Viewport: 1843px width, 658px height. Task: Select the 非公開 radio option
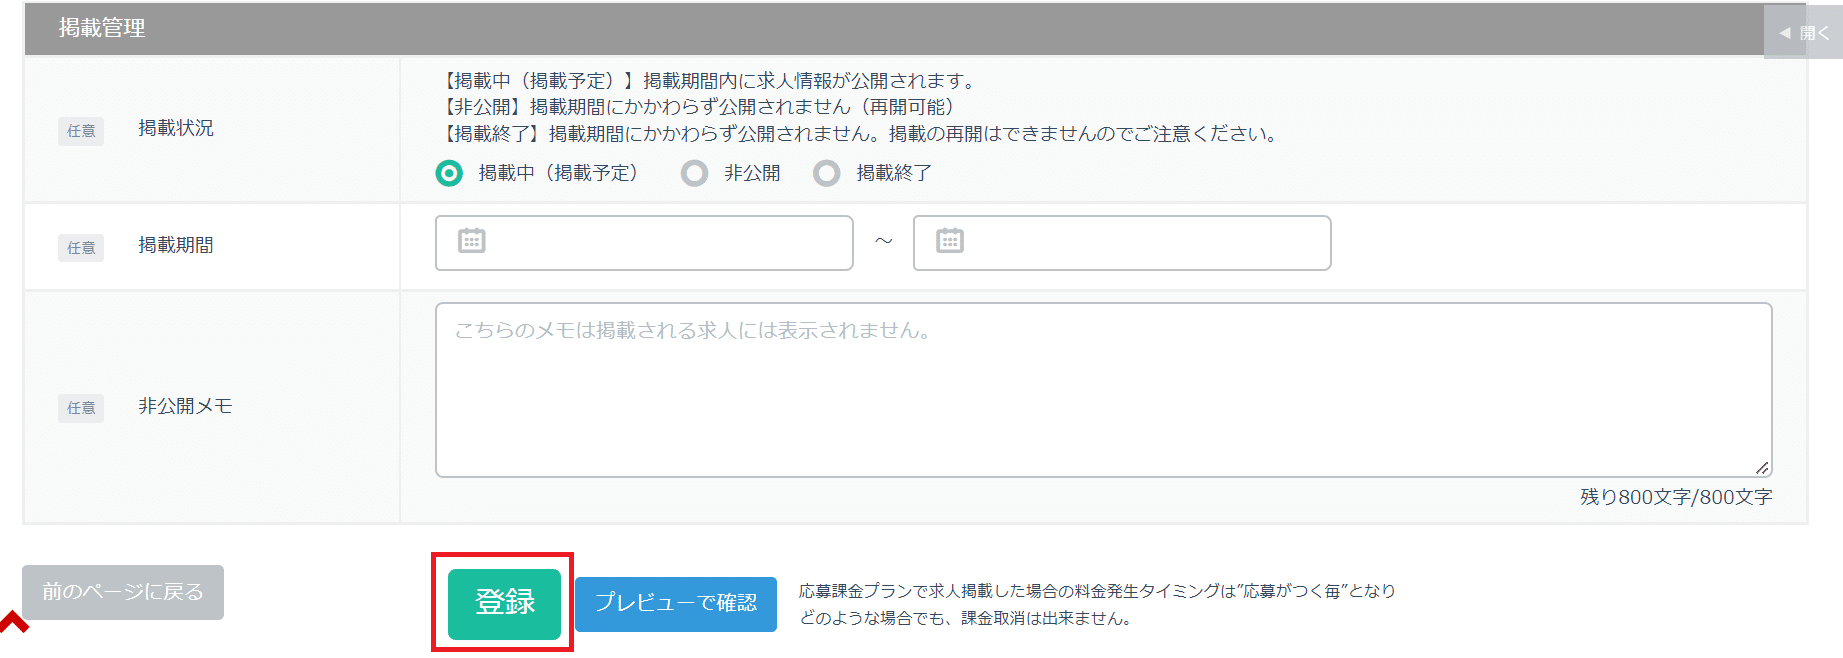tap(694, 174)
